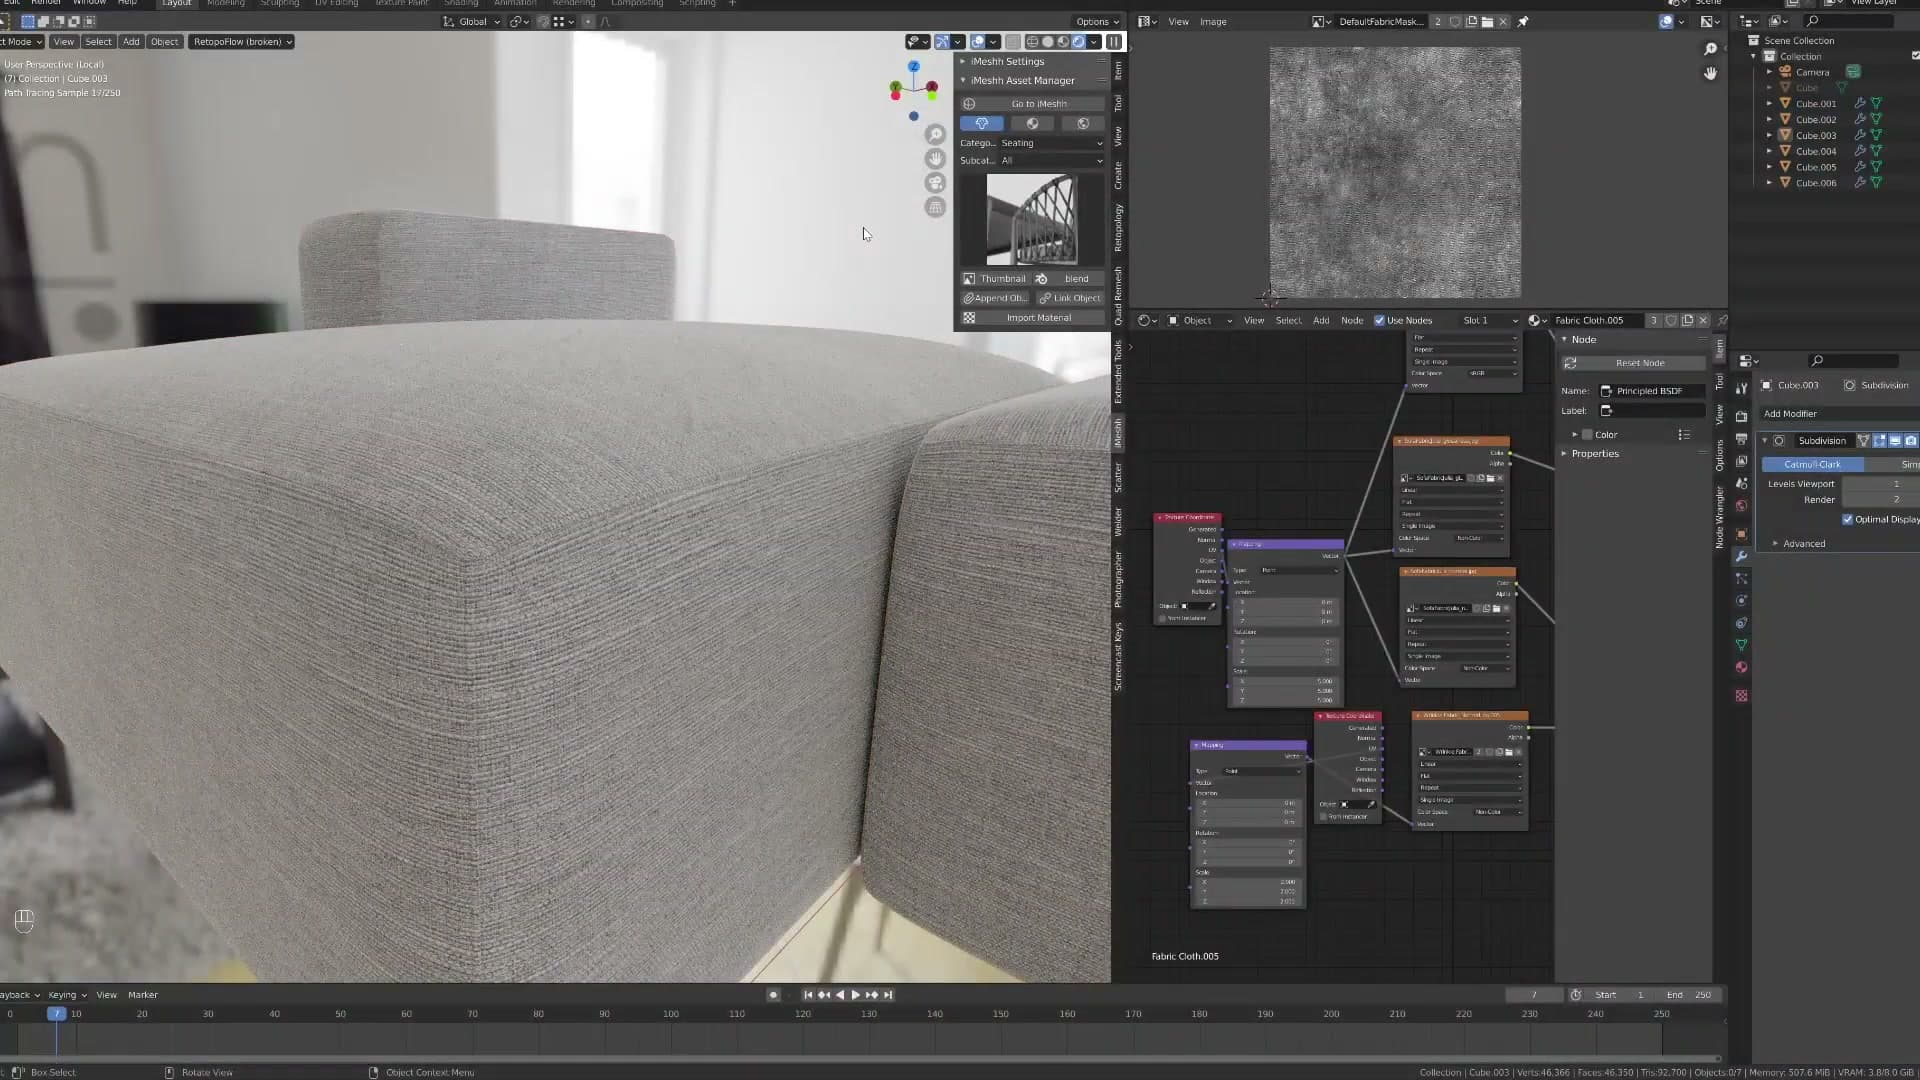The image size is (1920, 1080).
Task: Click Import Material button
Action: point(1032,318)
